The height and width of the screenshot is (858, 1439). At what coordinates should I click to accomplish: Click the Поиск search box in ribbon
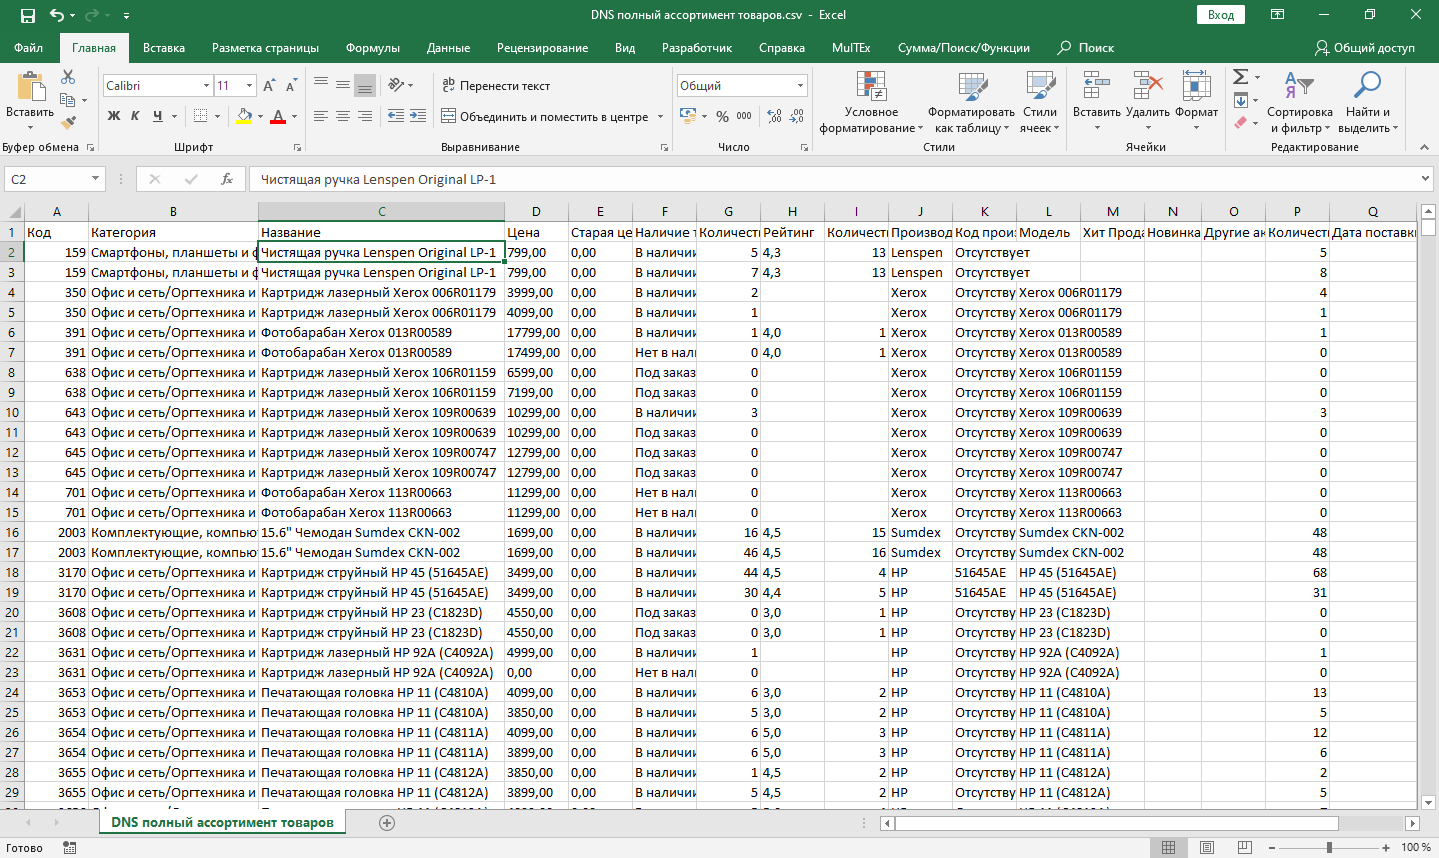click(1086, 47)
